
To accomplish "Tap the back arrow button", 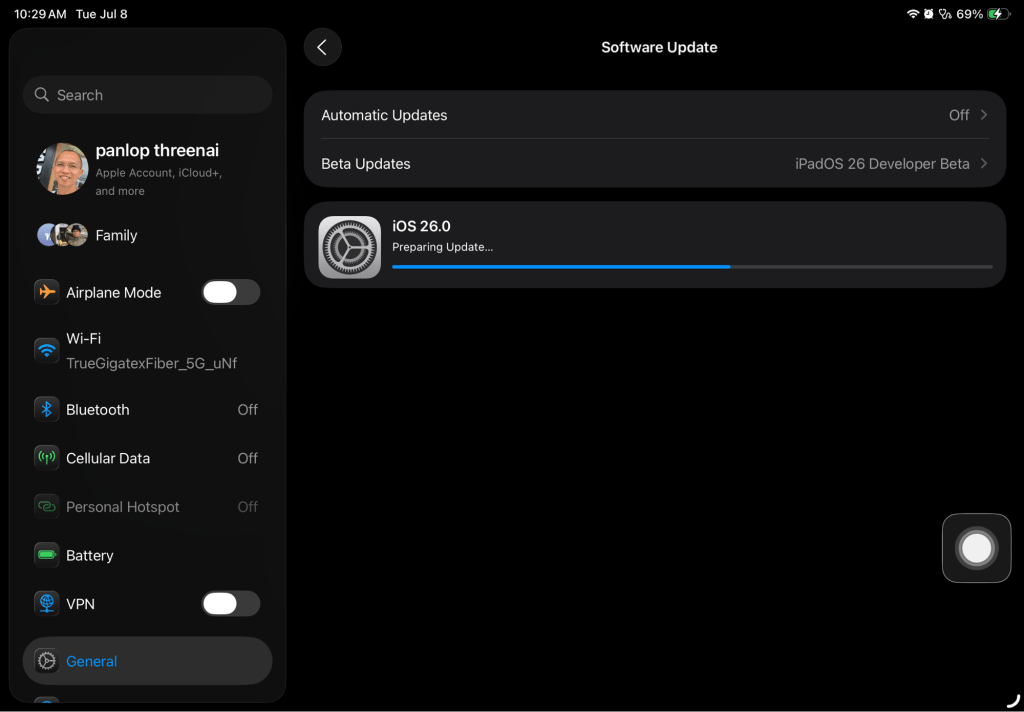I will coord(323,47).
